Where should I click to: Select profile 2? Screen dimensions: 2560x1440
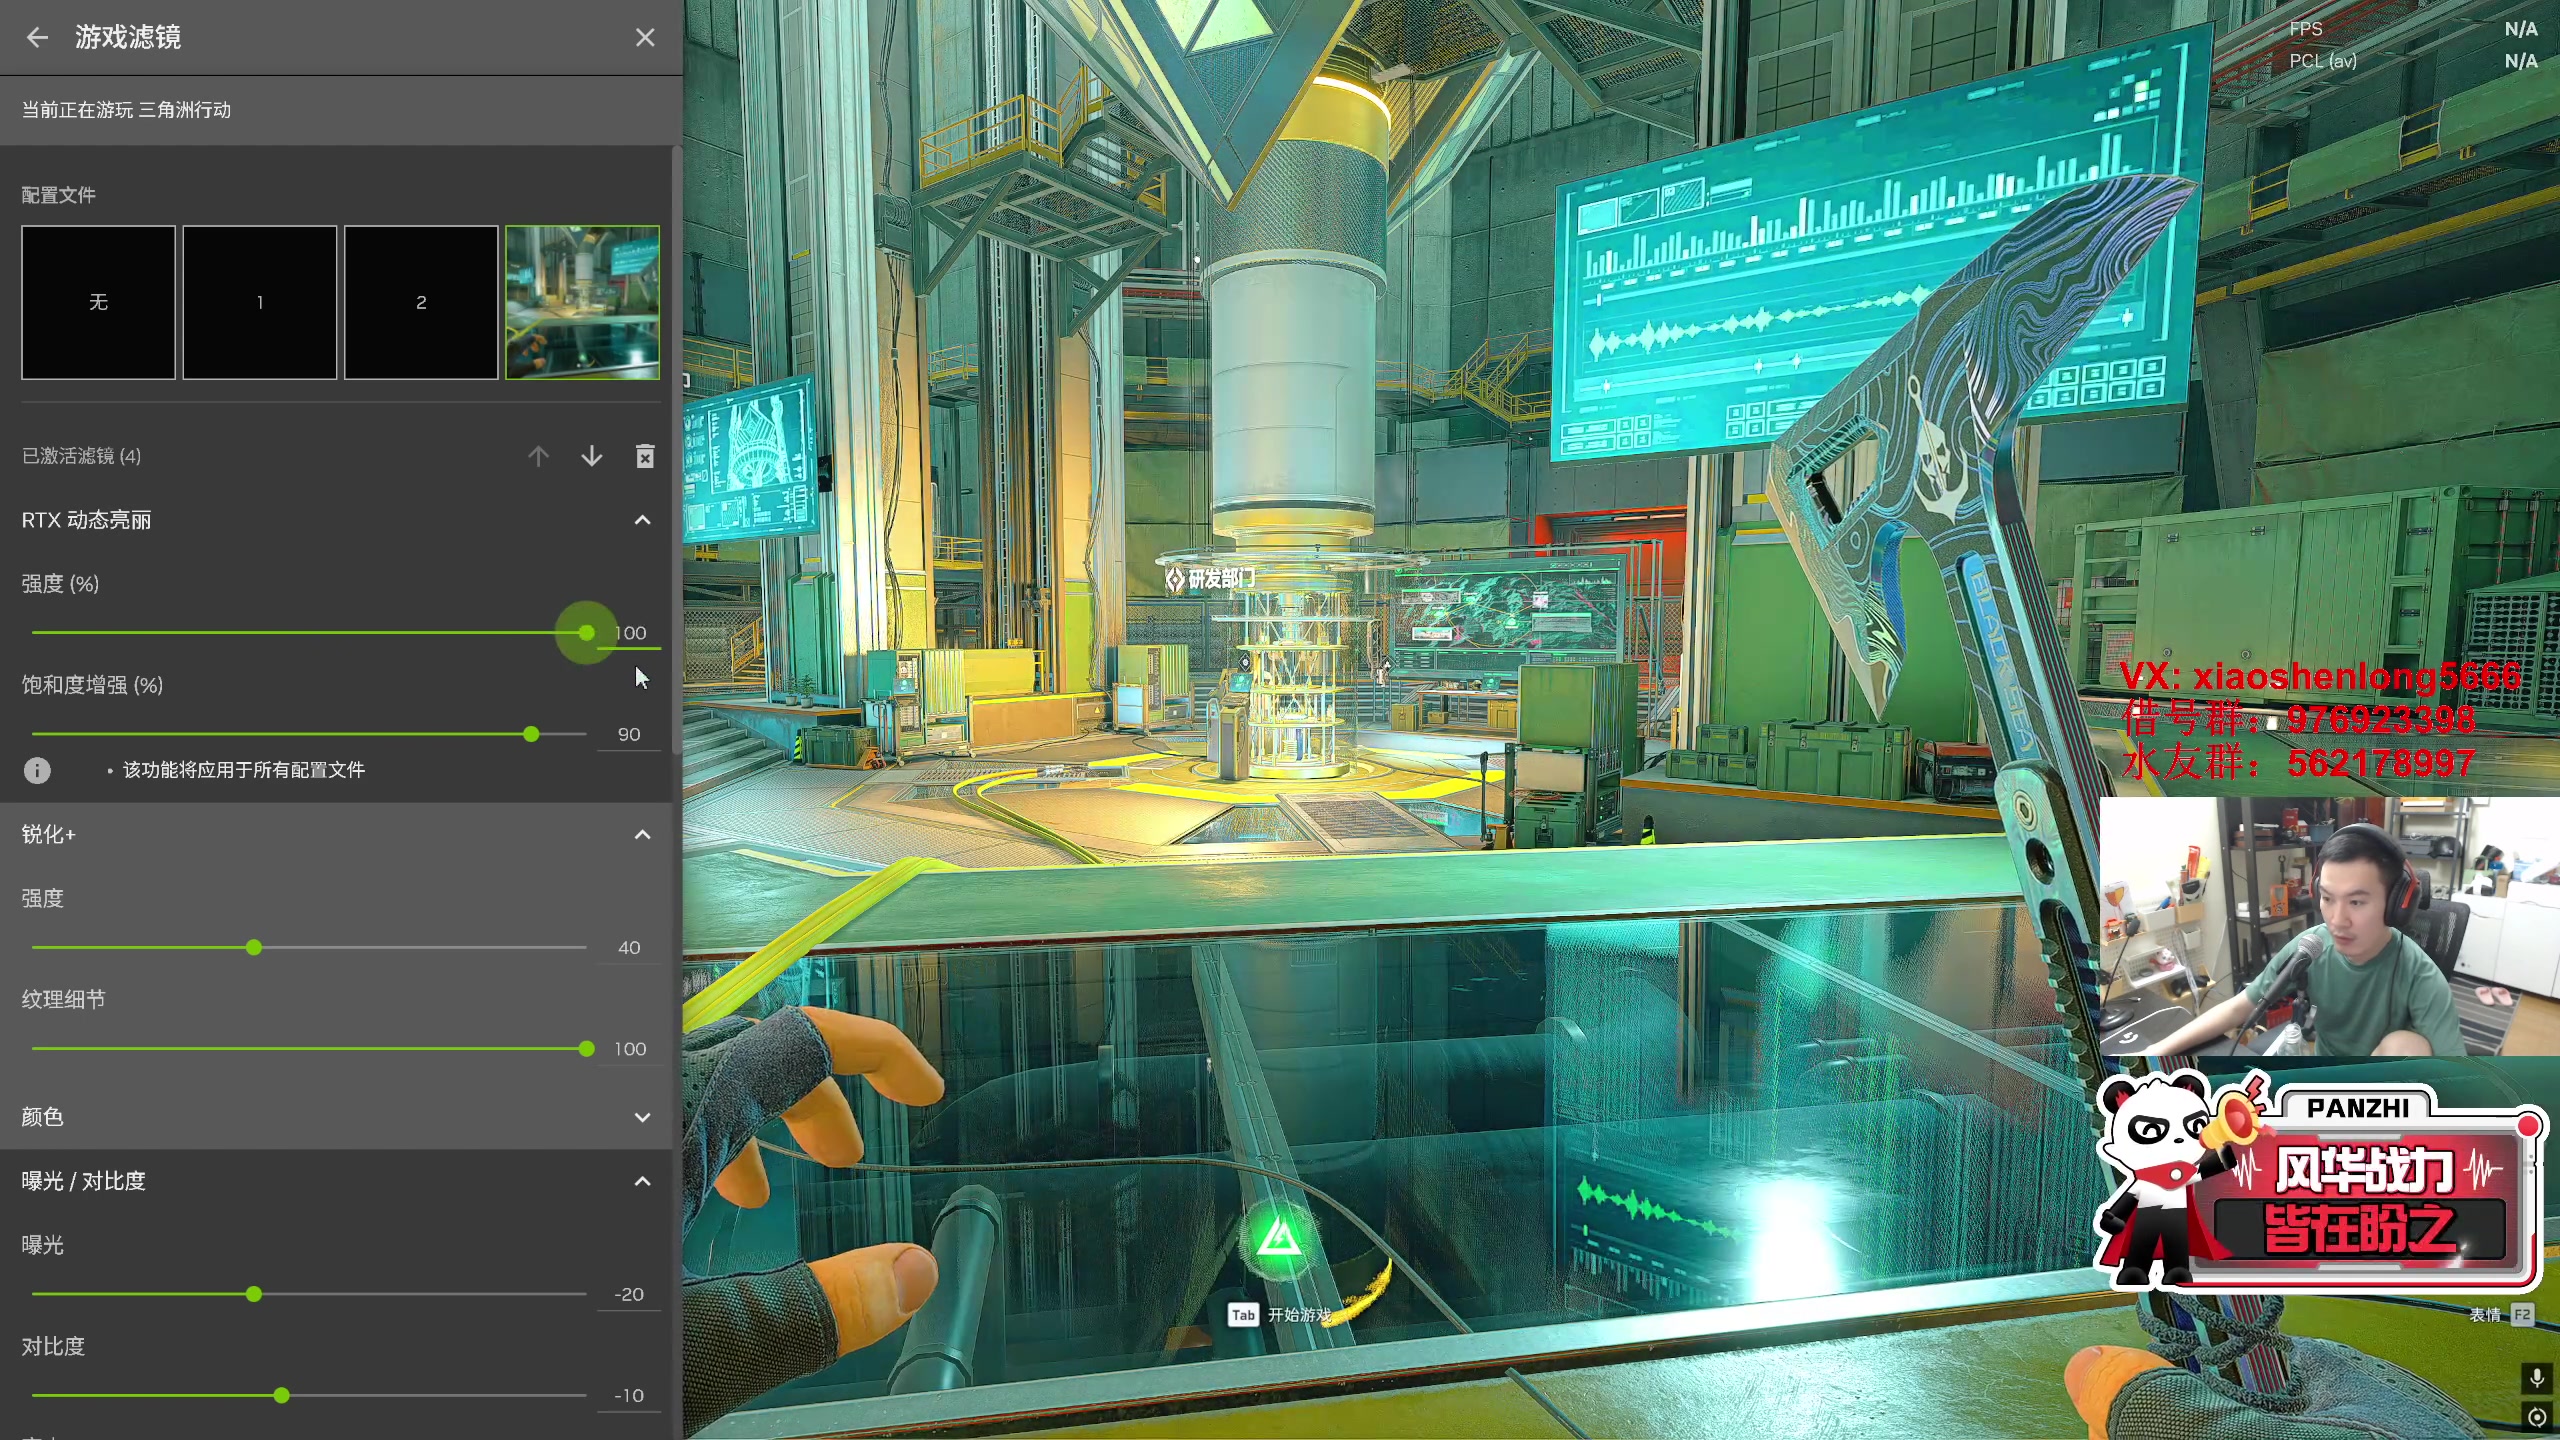(x=421, y=302)
